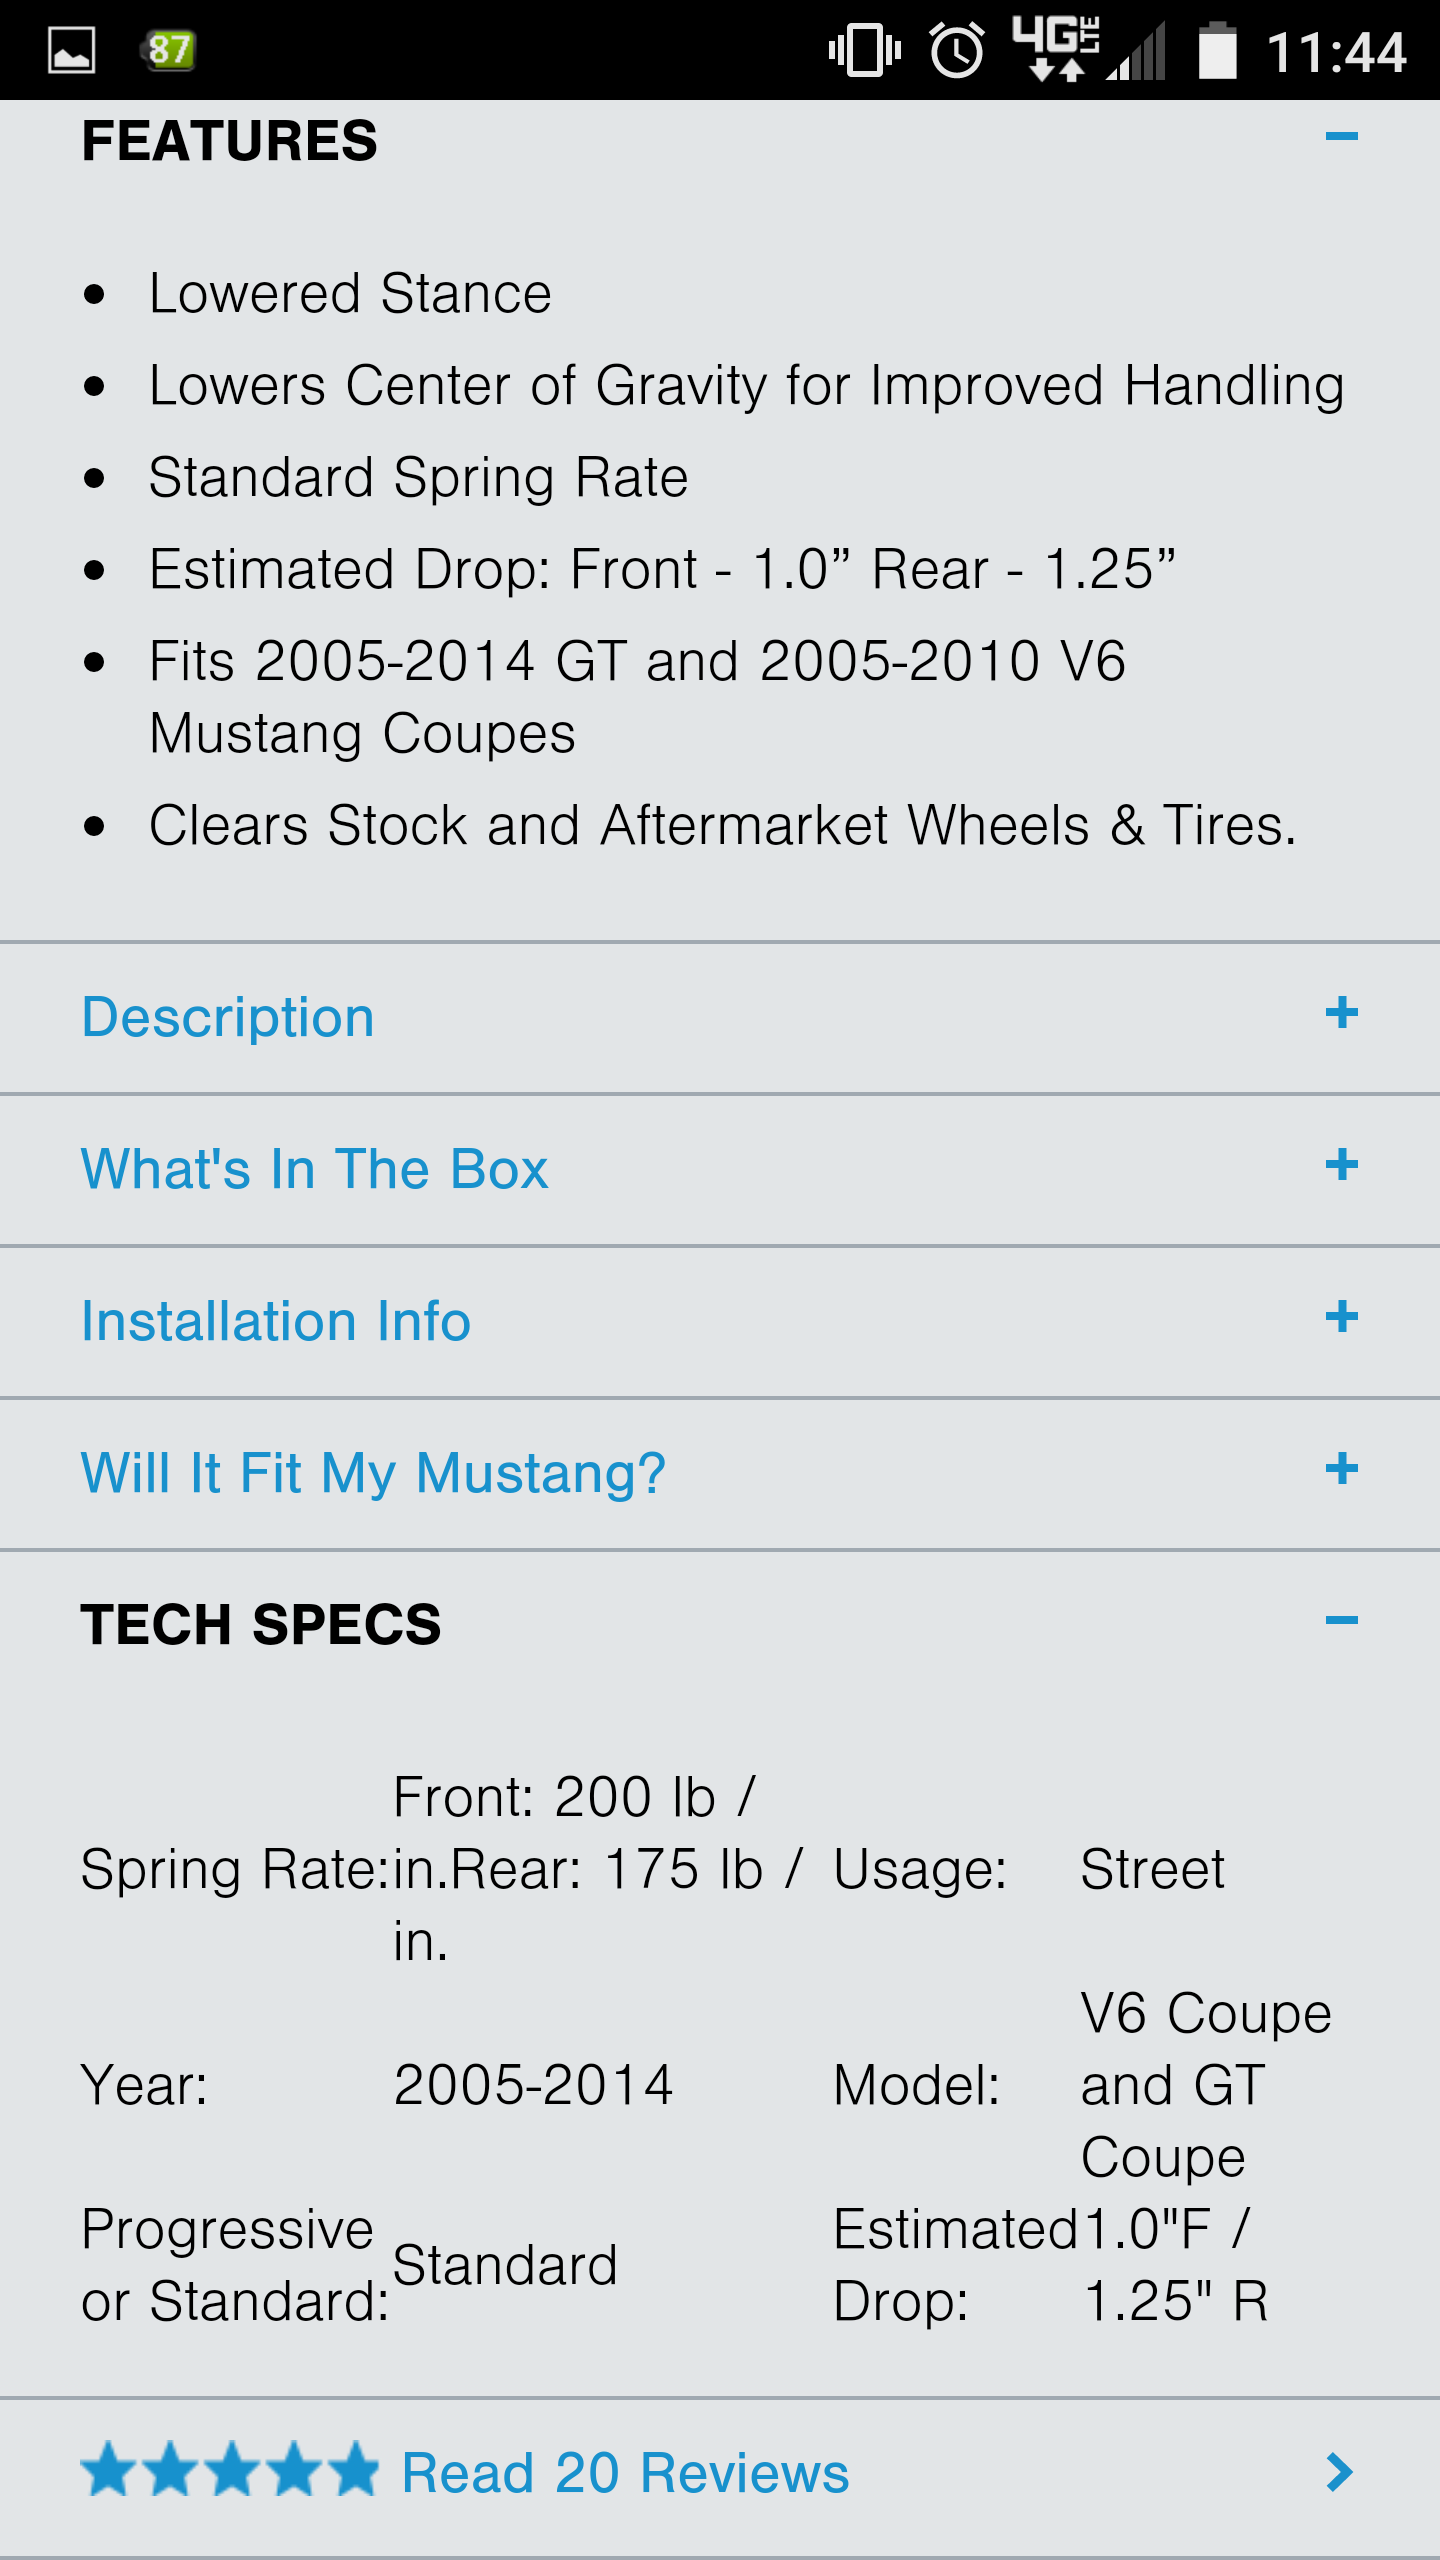Viewport: 1440px width, 2560px height.
Task: Expand What's In The Box section
Action: click(314, 1169)
